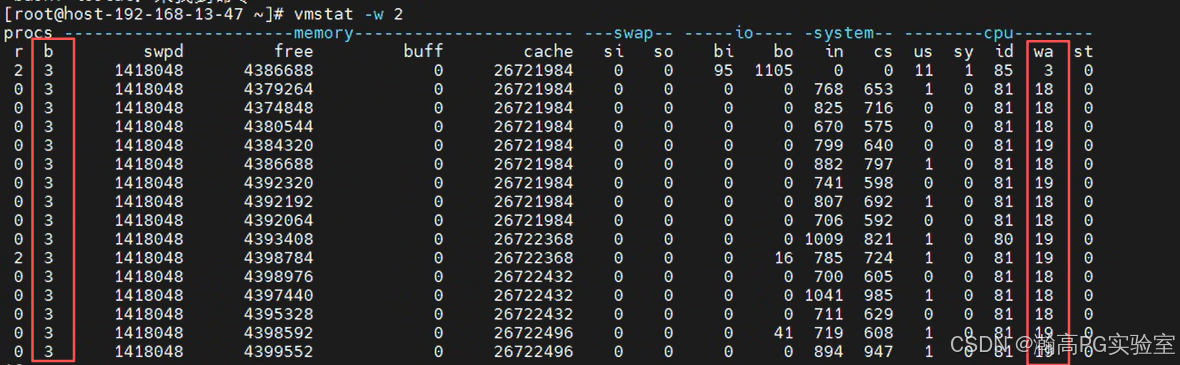The width and height of the screenshot is (1180, 365).
Task: Click the 'id' column header
Action: tap(1003, 52)
